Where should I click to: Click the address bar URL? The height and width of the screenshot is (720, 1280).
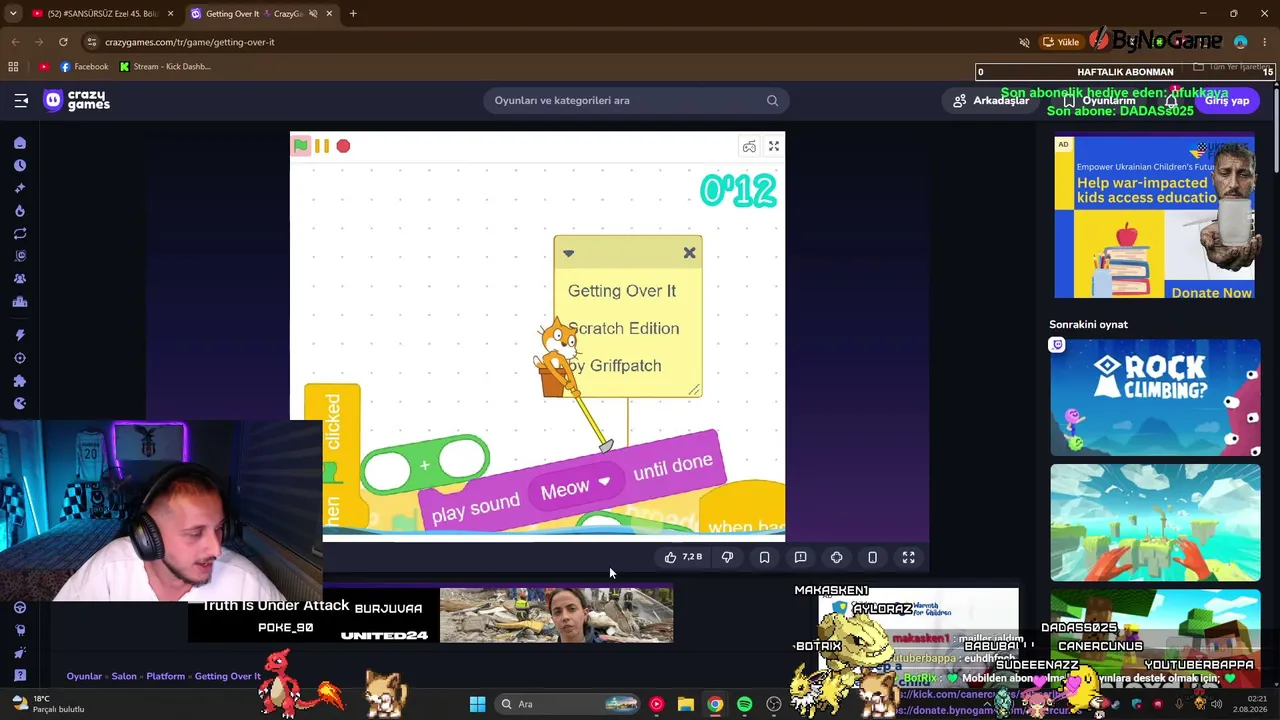coord(190,42)
